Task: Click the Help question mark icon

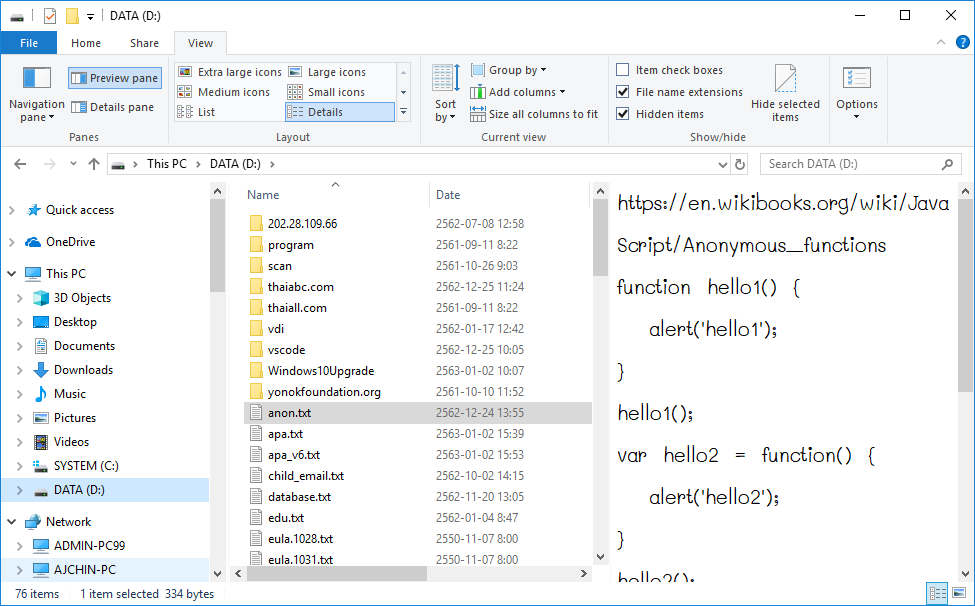Action: tap(961, 42)
